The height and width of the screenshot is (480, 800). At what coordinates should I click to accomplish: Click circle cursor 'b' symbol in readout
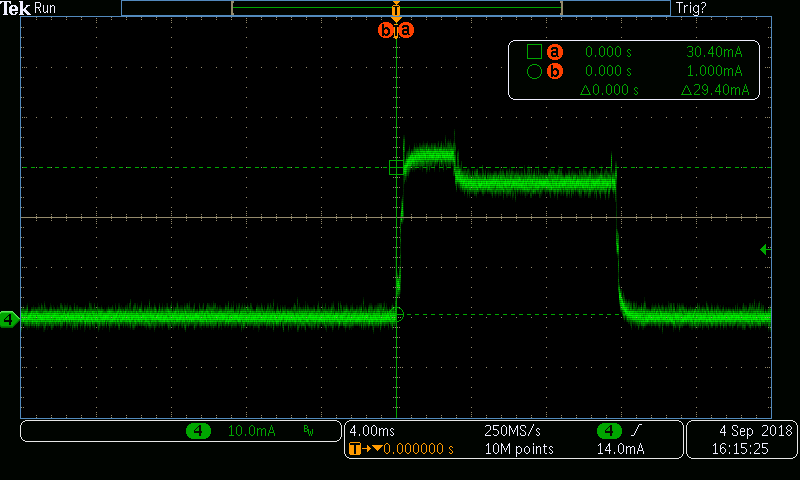(x=534, y=71)
